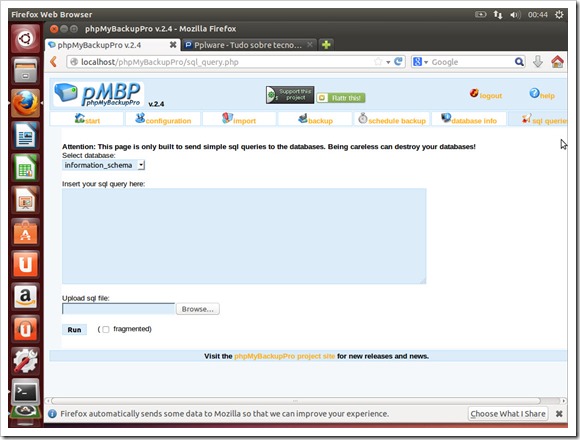Switch to Pplware browser tab

point(249,45)
